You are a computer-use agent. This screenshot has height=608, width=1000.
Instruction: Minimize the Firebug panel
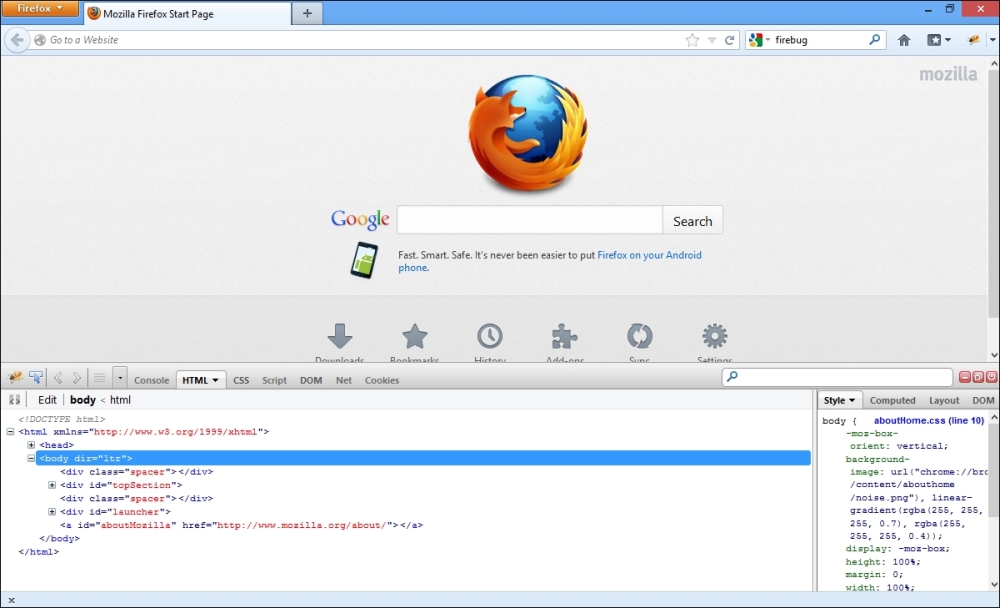(965, 377)
